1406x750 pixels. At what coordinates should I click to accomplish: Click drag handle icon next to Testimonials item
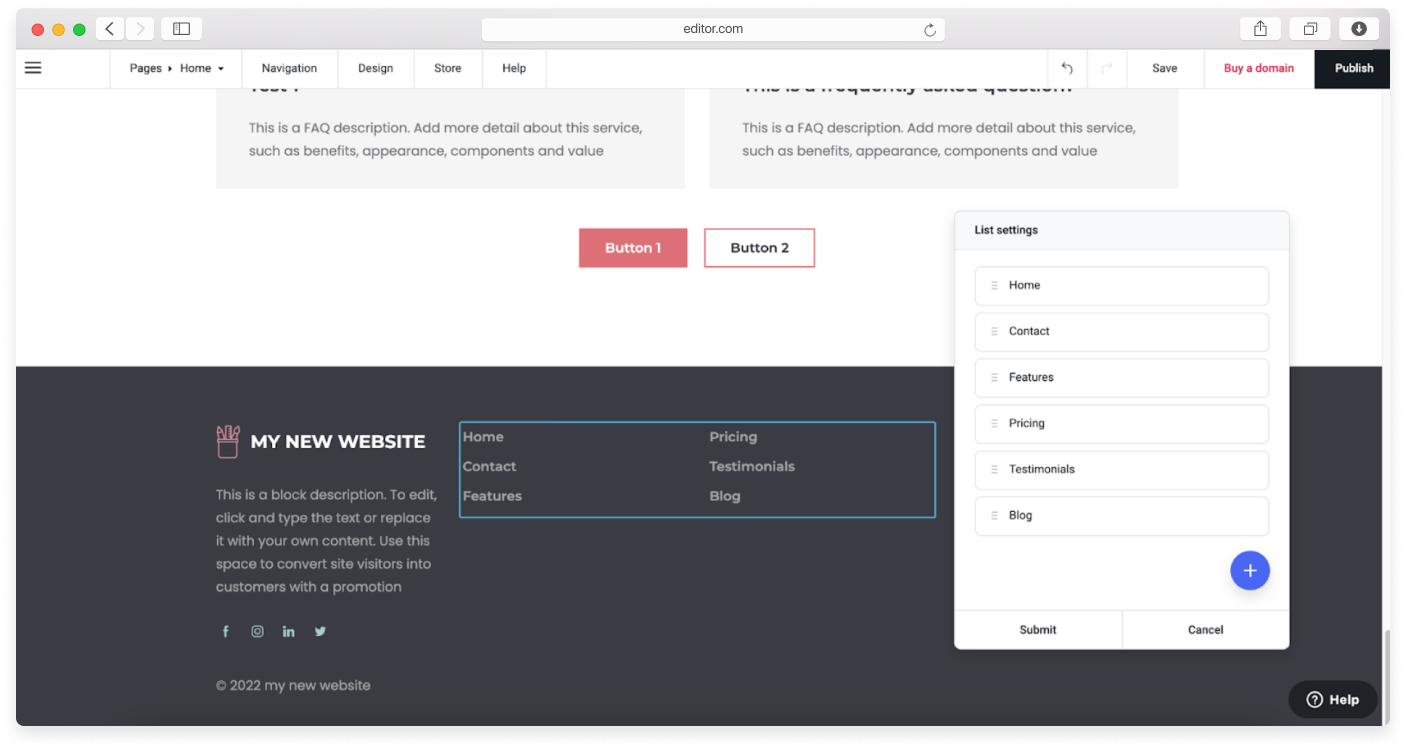[994, 470]
